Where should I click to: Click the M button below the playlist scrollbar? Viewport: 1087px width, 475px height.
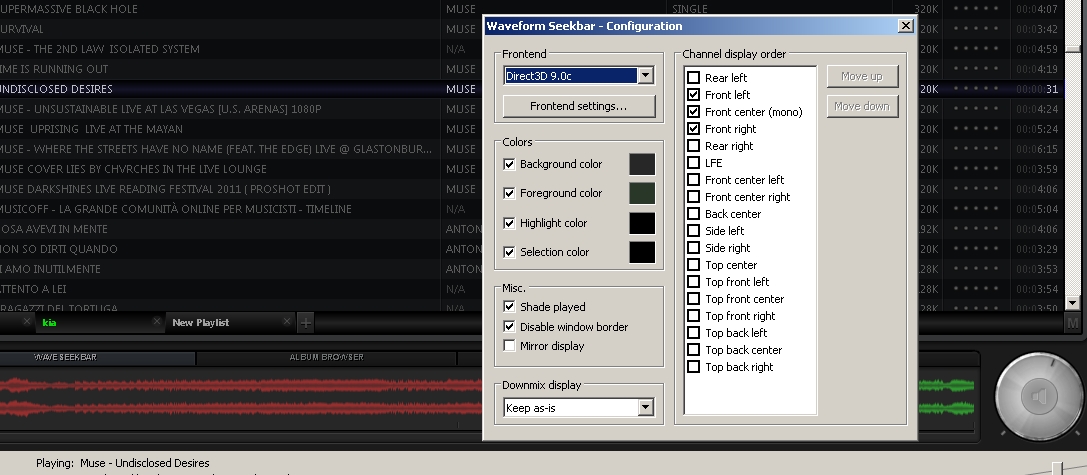click(x=1072, y=322)
